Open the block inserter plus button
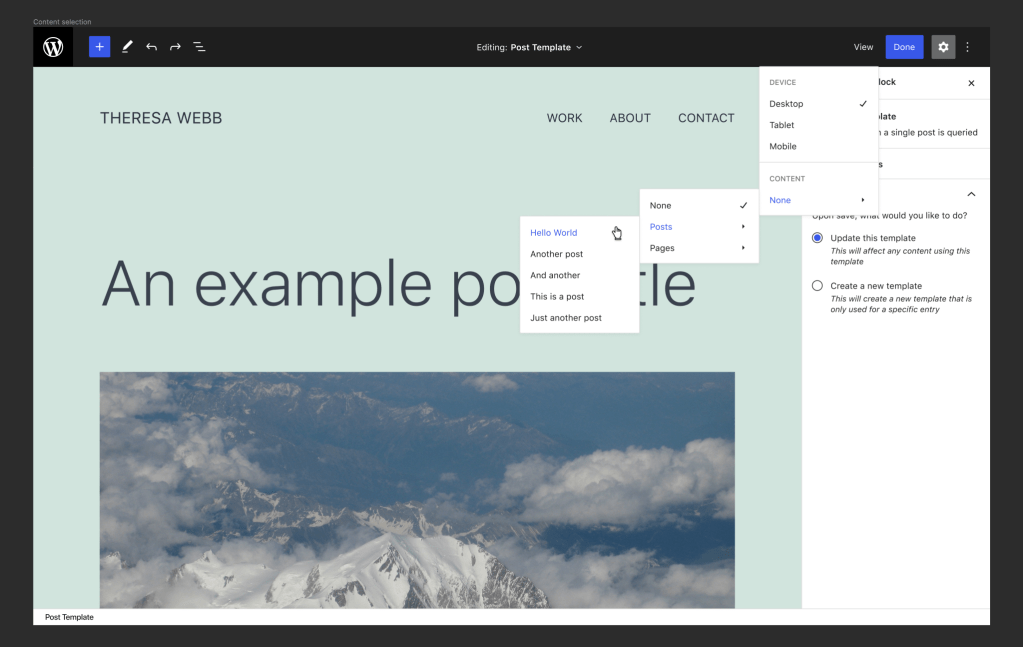Image resolution: width=1023 pixels, height=647 pixels. pyautogui.click(x=99, y=47)
